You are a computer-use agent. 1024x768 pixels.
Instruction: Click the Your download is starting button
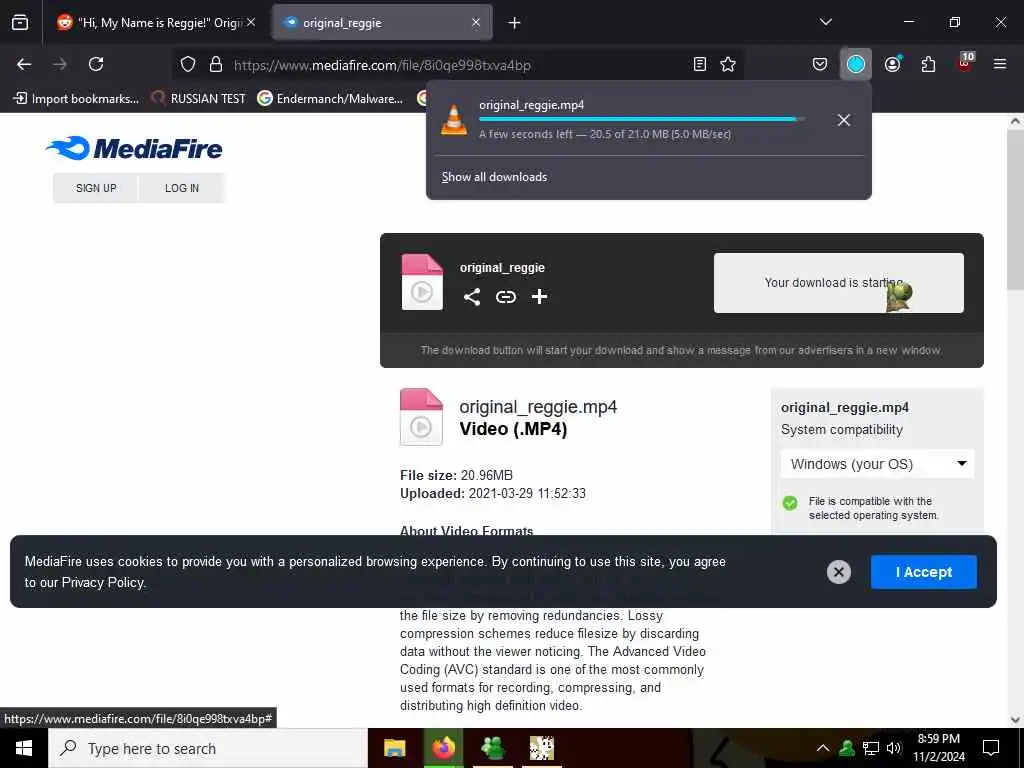839,283
